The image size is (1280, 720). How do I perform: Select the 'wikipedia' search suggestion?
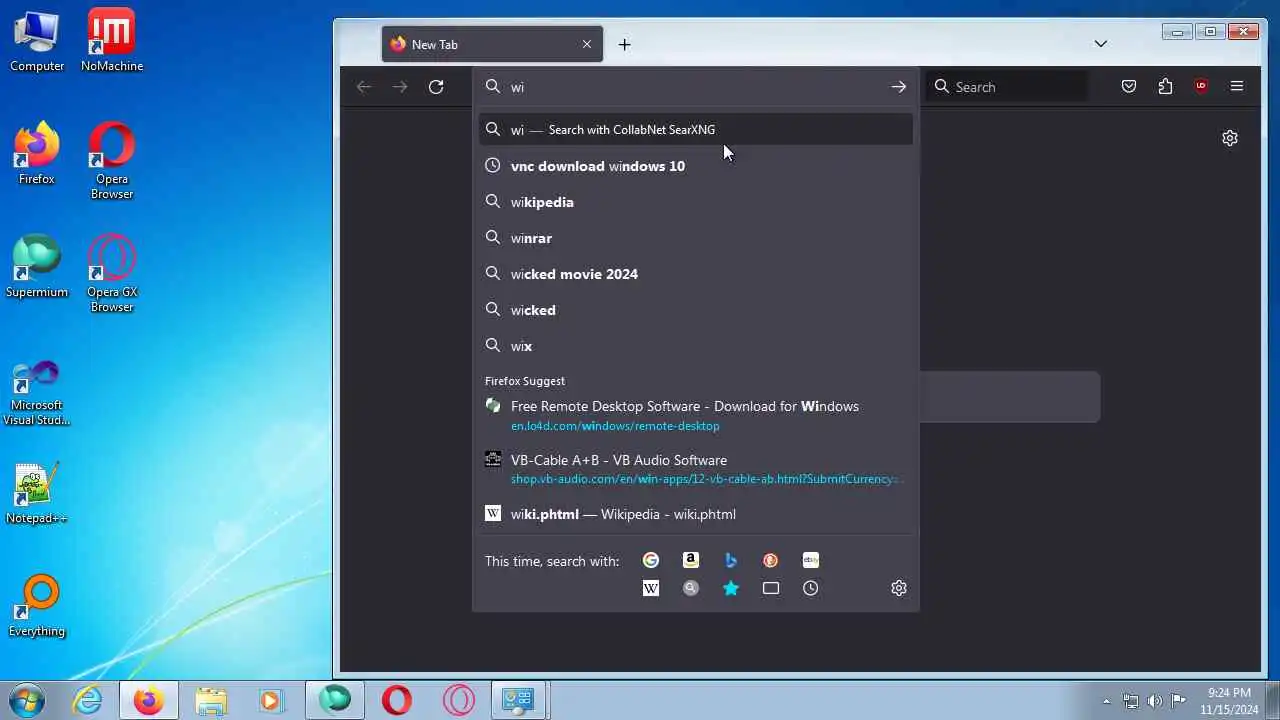(x=696, y=202)
